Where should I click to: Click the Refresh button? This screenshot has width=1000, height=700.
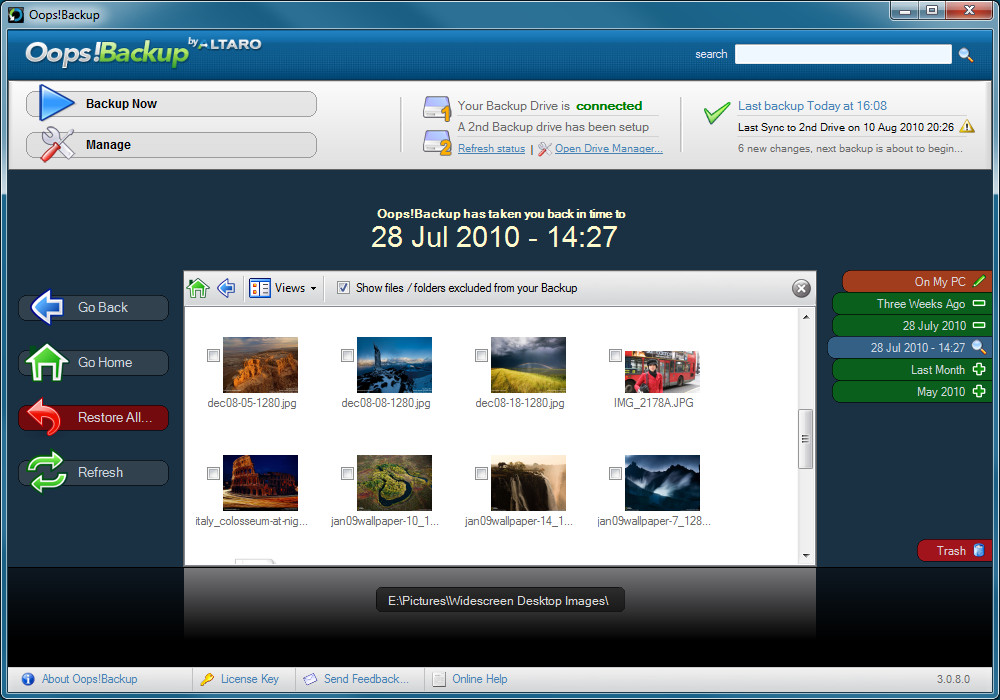pyautogui.click(x=94, y=472)
